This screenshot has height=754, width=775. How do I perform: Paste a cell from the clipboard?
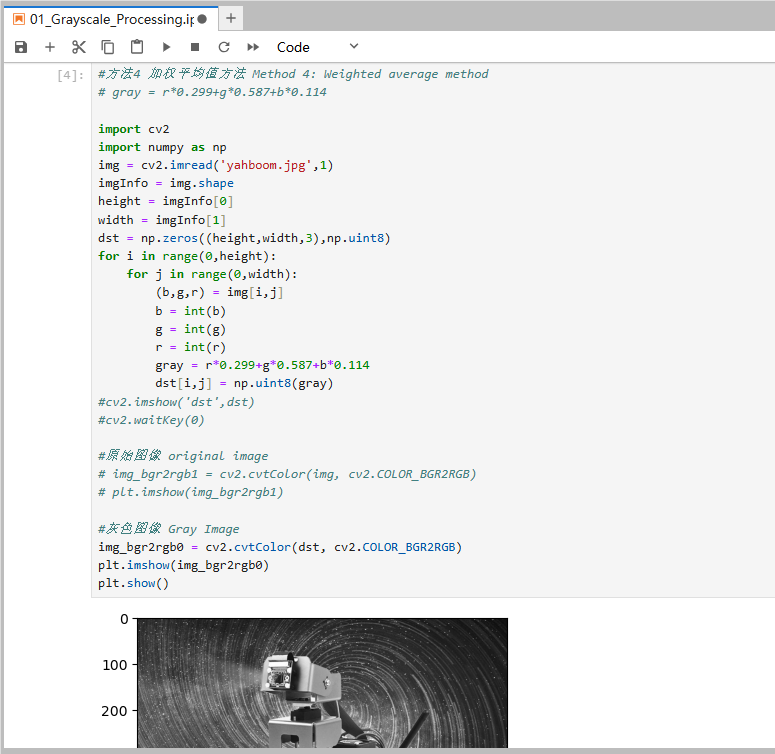pyautogui.click(x=137, y=47)
